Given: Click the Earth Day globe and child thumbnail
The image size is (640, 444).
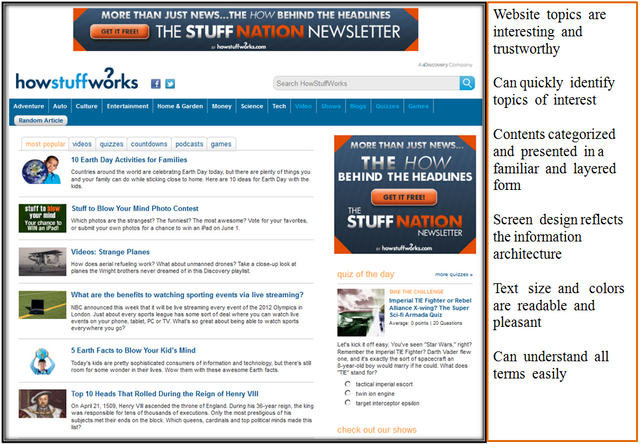Looking at the screenshot, I should click(x=42, y=170).
